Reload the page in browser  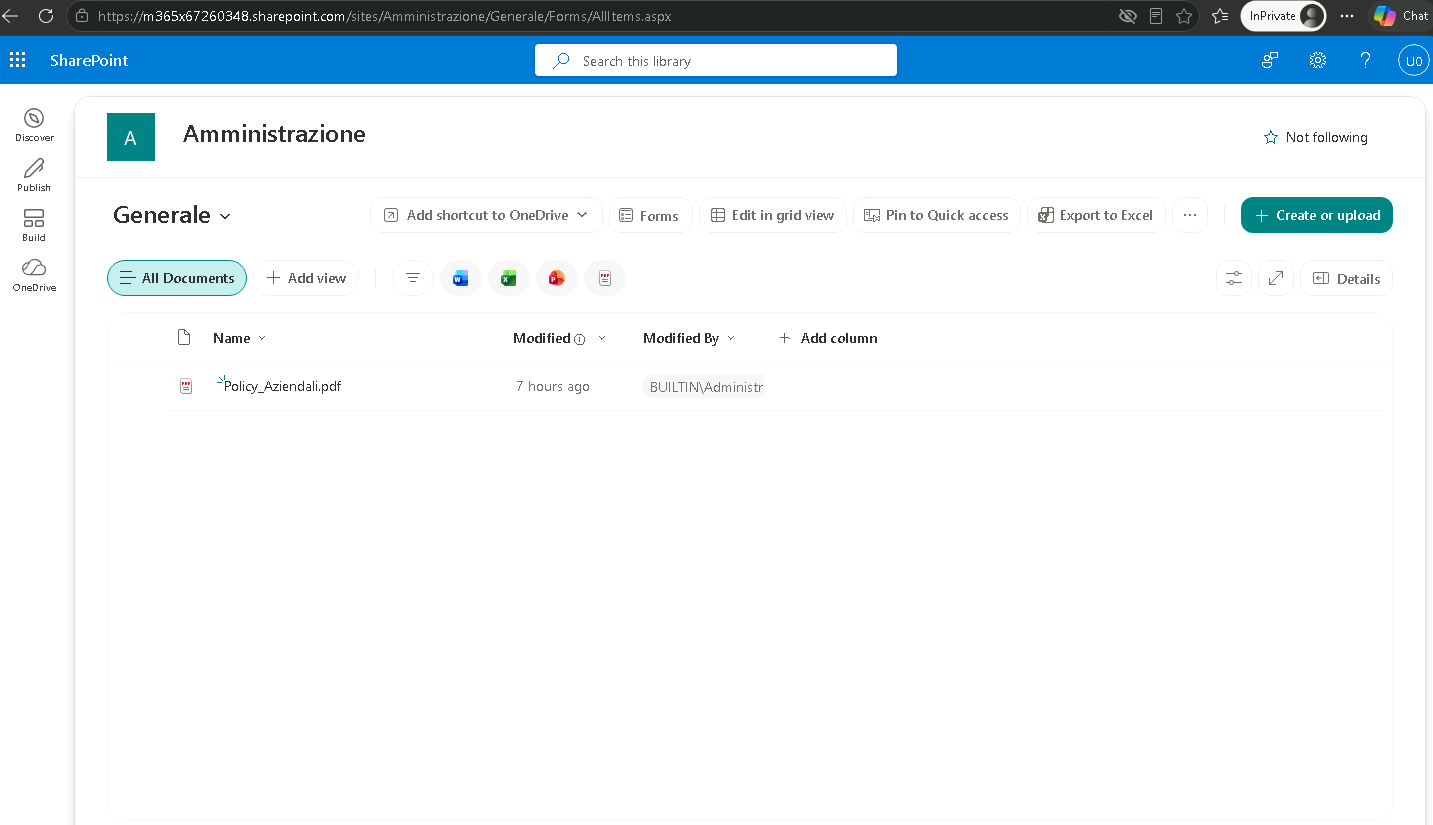point(45,16)
